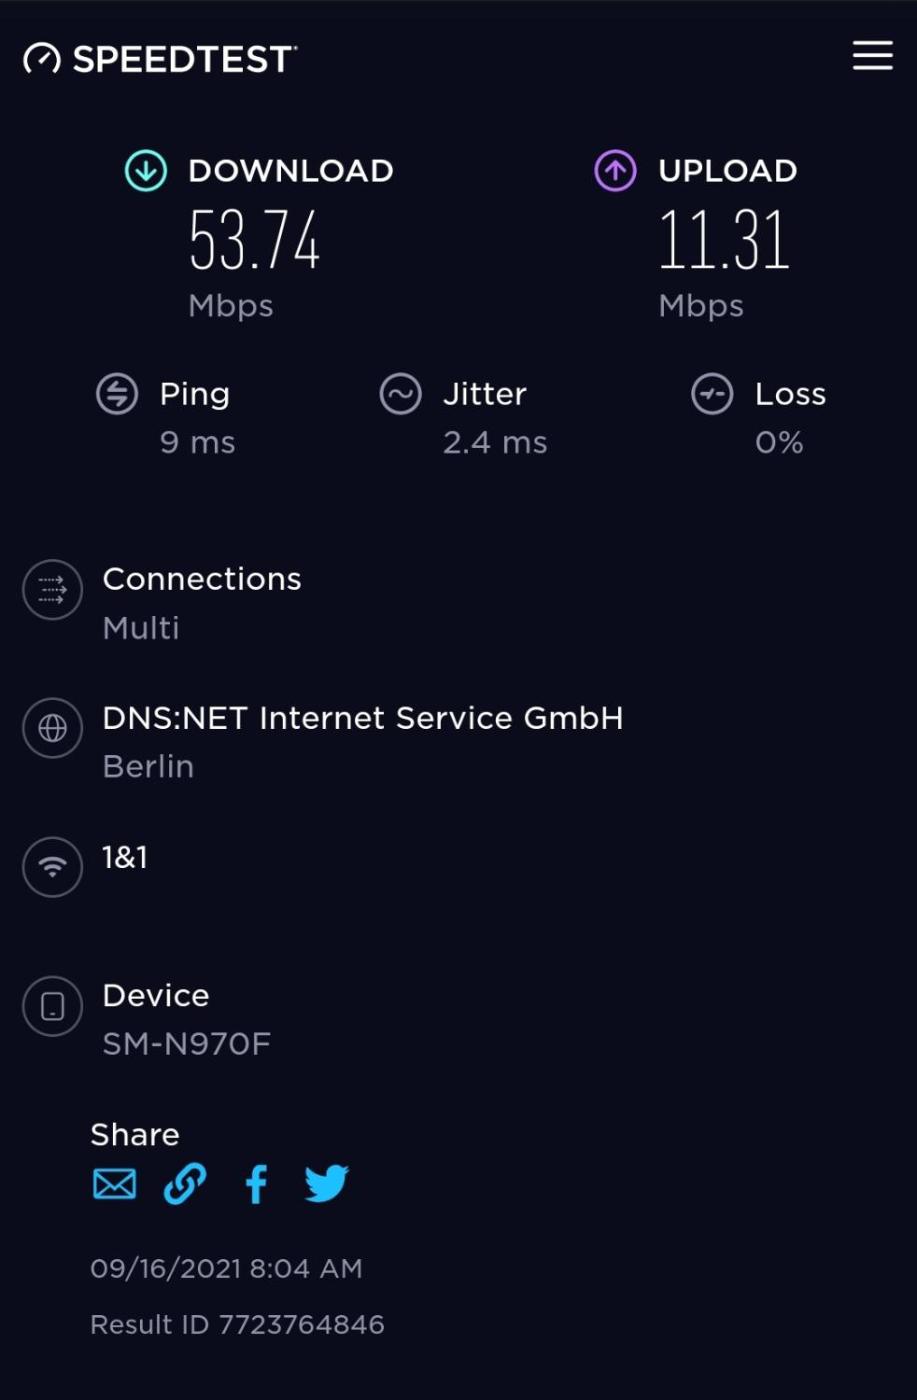Screen dimensions: 917x1400
Task: Click the globe server icon
Action: pos(53,728)
